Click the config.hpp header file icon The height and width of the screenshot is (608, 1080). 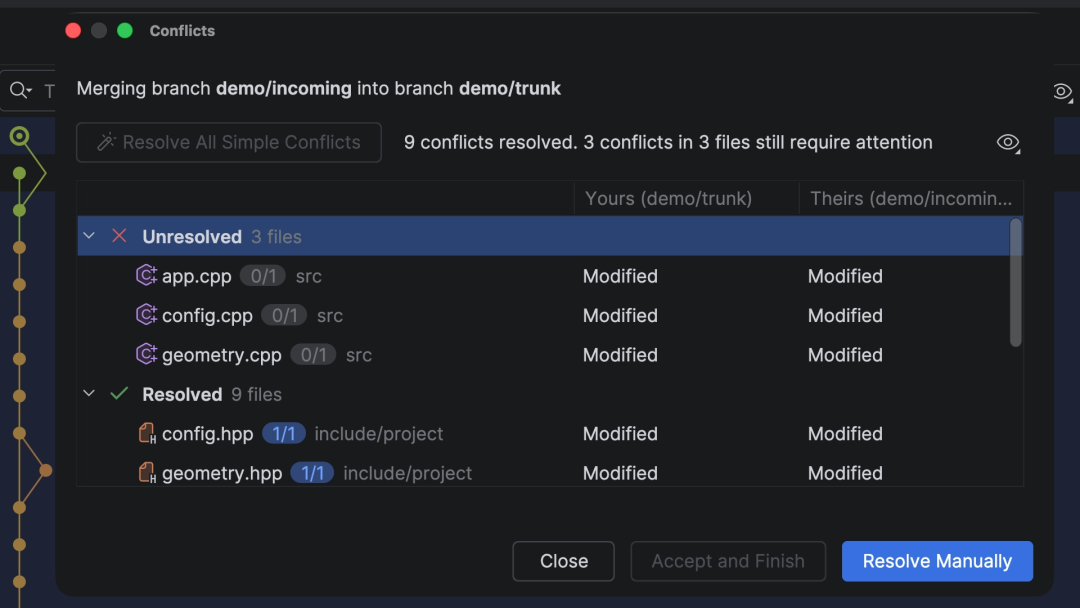[x=147, y=433]
